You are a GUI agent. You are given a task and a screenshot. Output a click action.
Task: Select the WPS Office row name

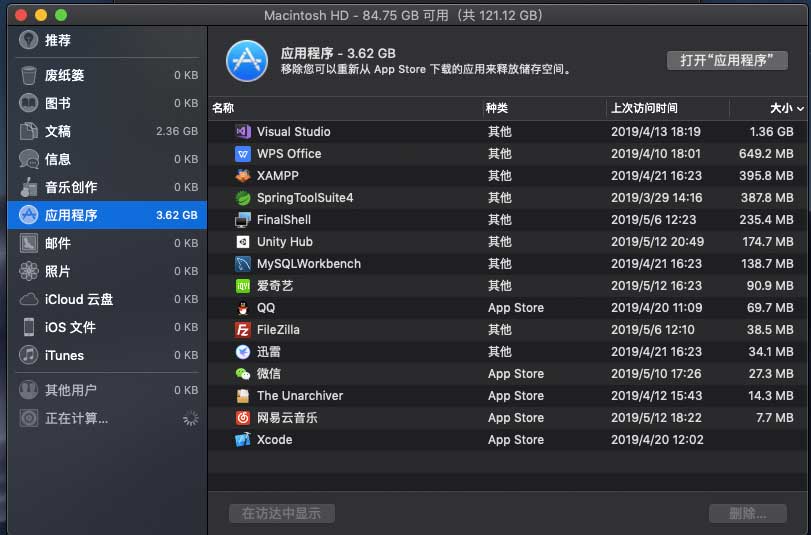(x=289, y=154)
